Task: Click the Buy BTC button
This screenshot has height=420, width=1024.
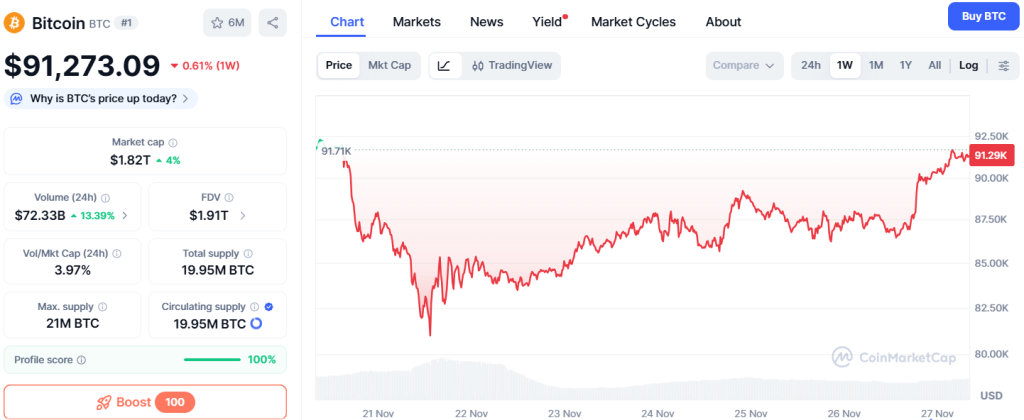Action: coord(981,17)
